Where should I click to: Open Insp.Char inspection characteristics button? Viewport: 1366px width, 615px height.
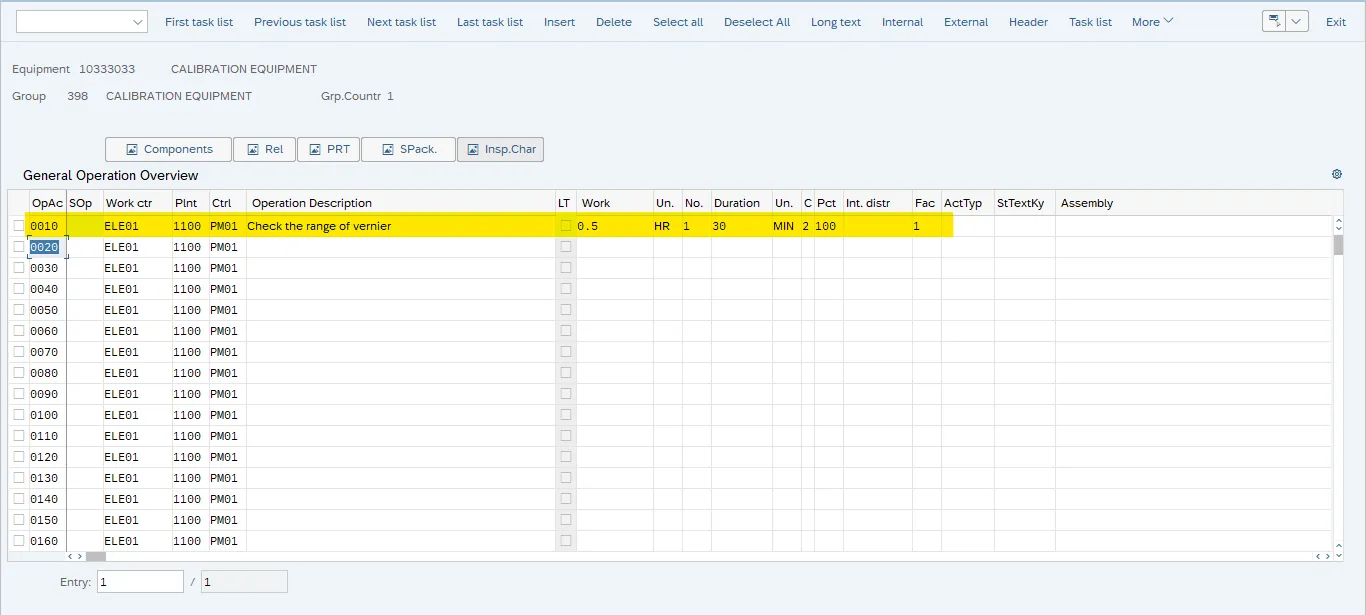click(x=500, y=149)
